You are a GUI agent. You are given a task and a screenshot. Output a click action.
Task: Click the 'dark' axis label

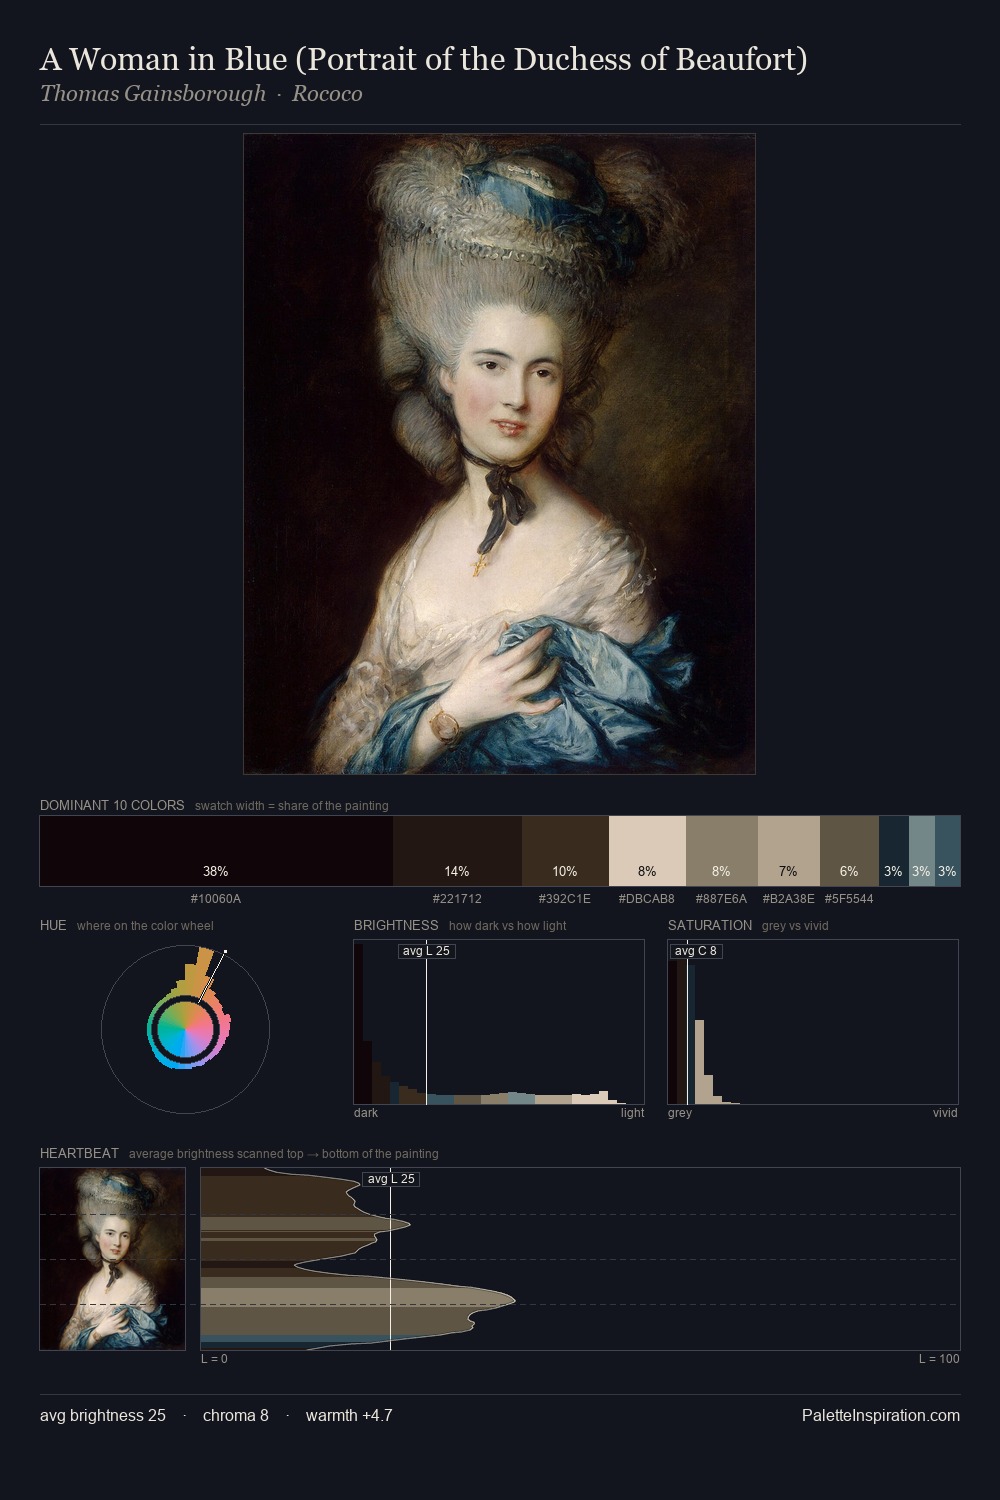point(366,1112)
